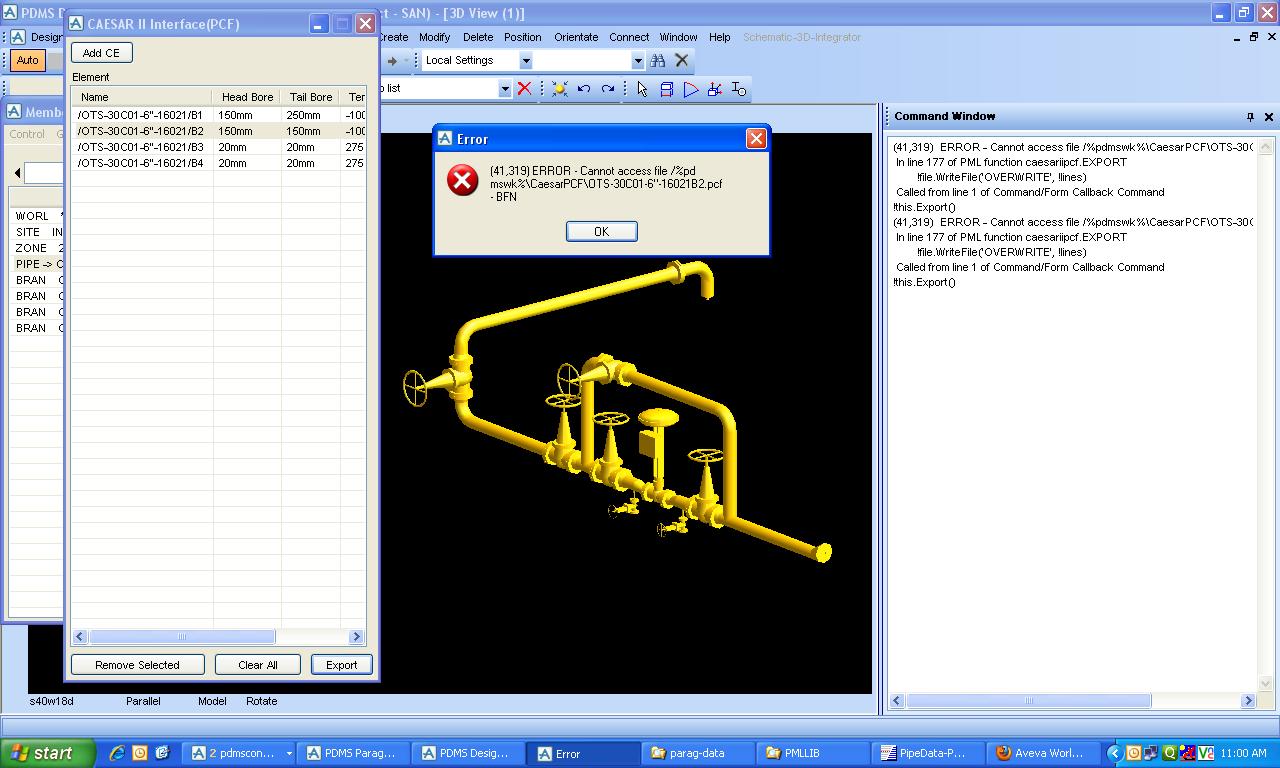Close the Command Window panel
Screen dimensions: 1280x768
(1269, 117)
